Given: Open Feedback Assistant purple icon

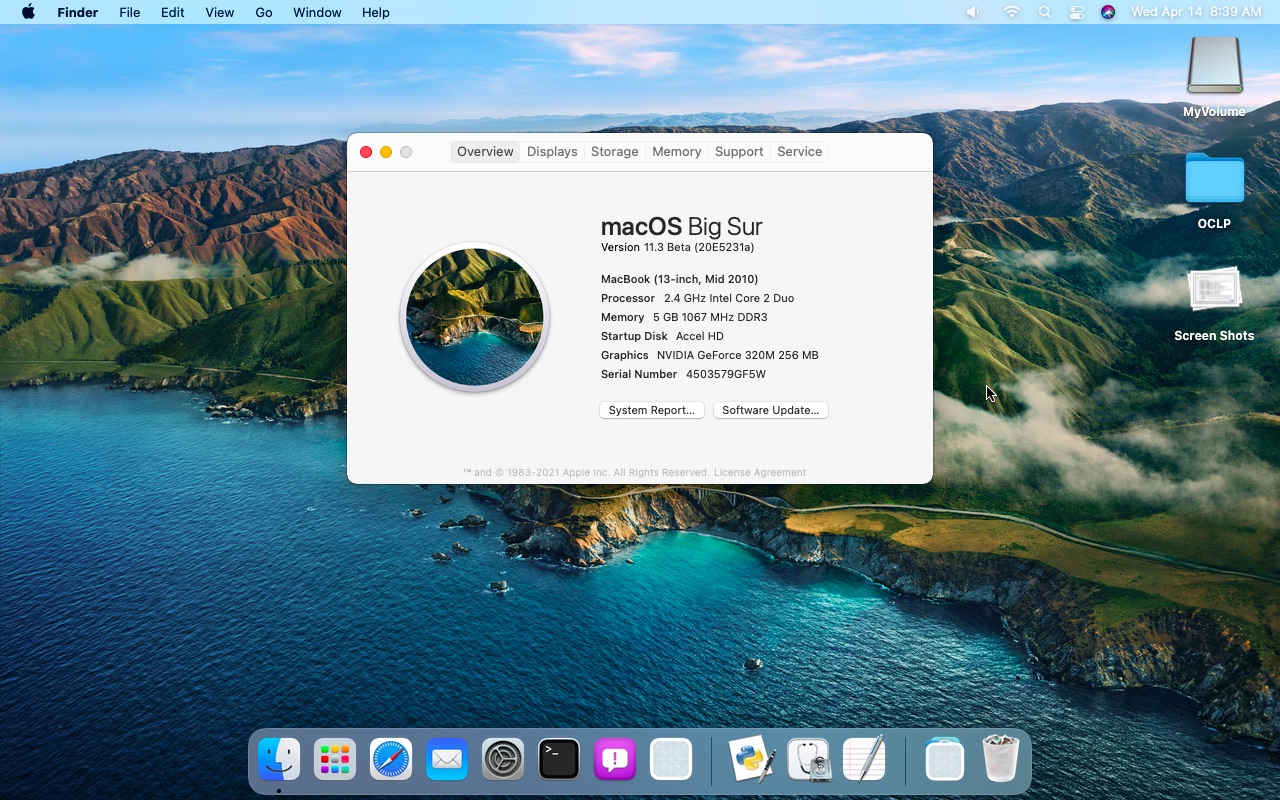Looking at the screenshot, I should 615,760.
